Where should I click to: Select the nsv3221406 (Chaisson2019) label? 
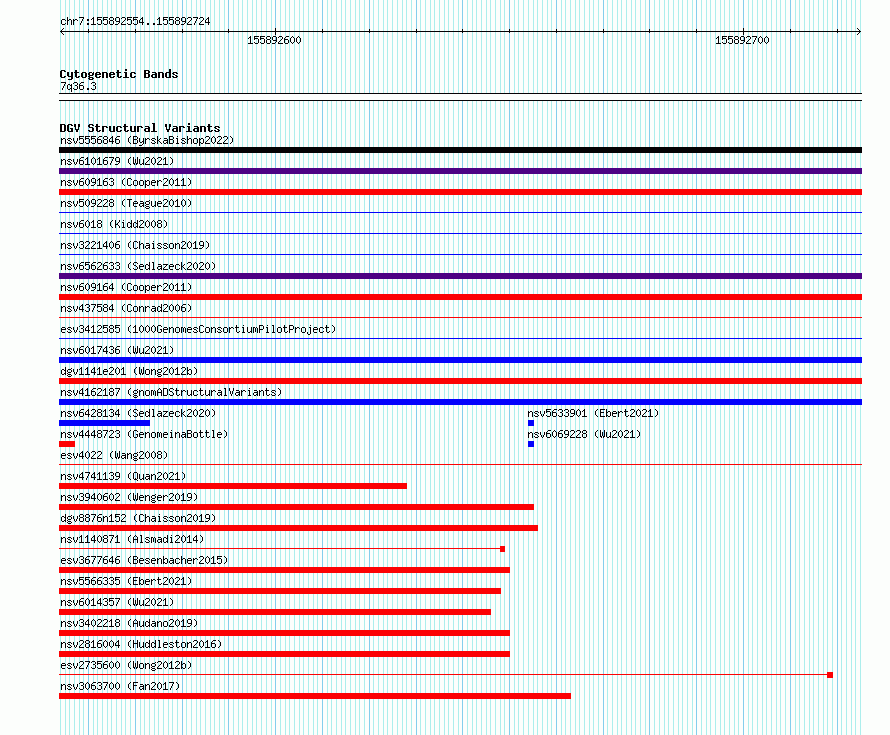coord(135,245)
